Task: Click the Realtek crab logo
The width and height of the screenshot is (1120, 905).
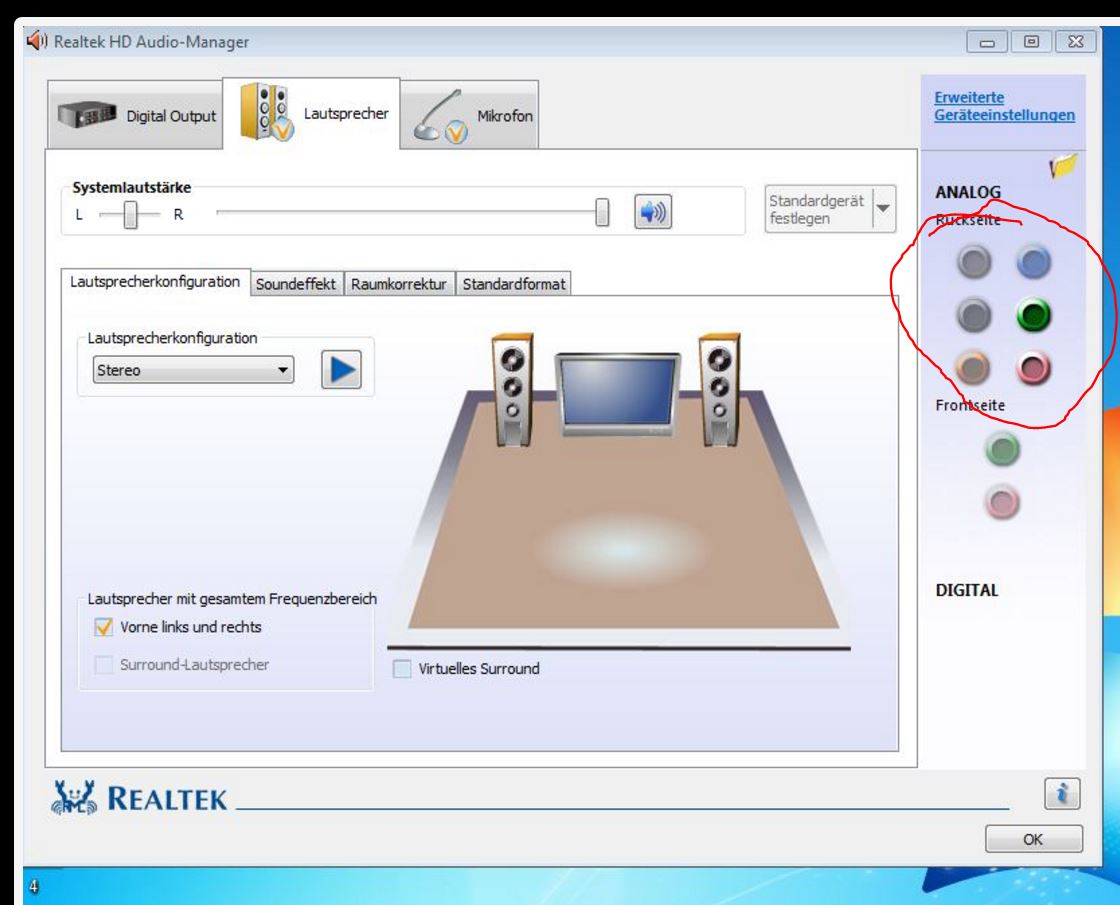Action: pyautogui.click(x=74, y=798)
